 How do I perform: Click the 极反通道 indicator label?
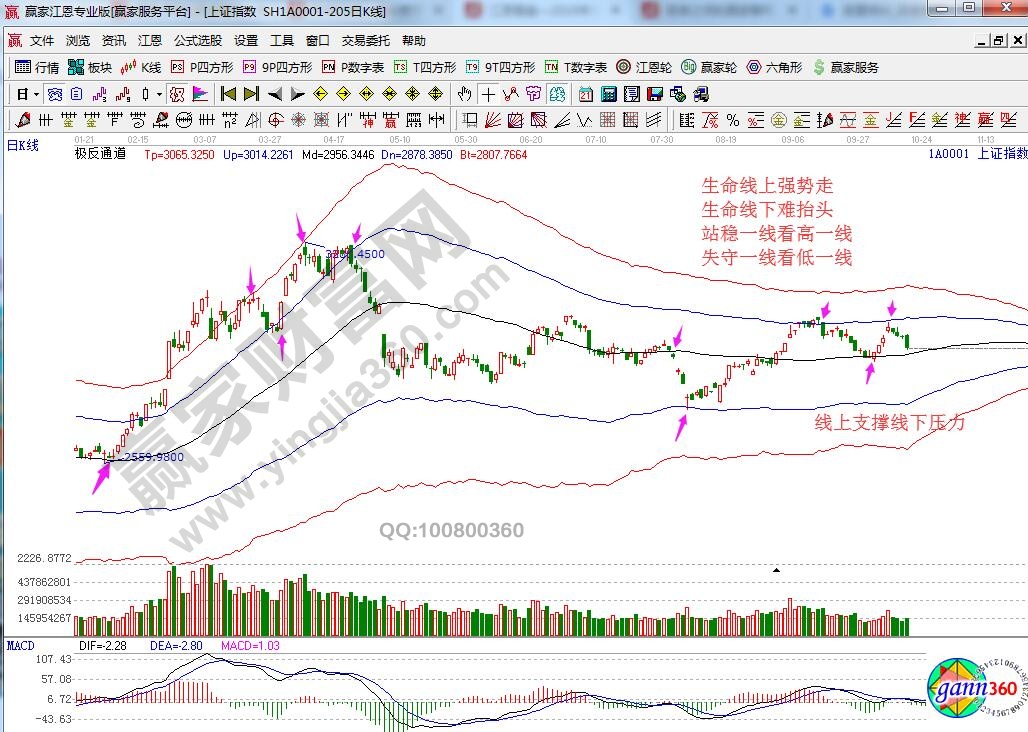100,155
